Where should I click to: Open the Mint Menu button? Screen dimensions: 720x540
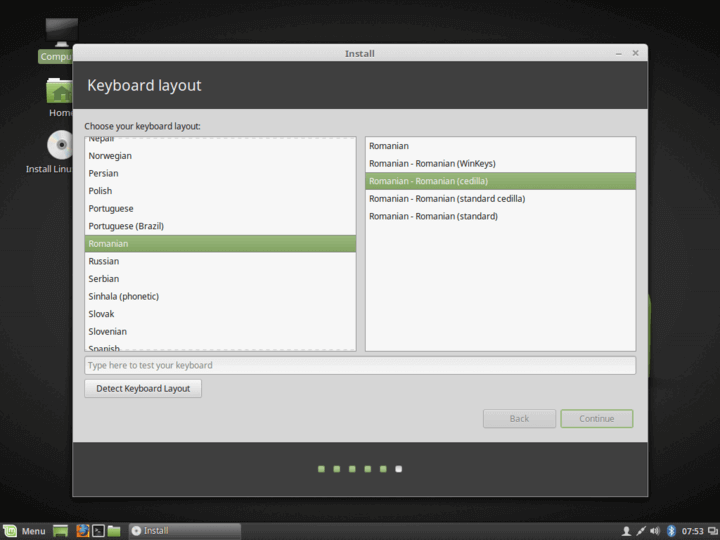(24, 531)
